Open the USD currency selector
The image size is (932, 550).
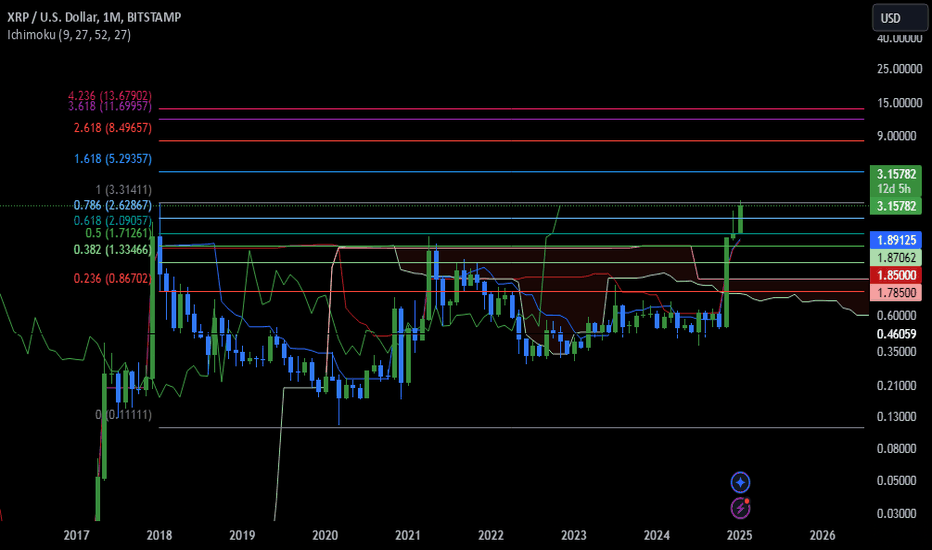tap(899, 18)
